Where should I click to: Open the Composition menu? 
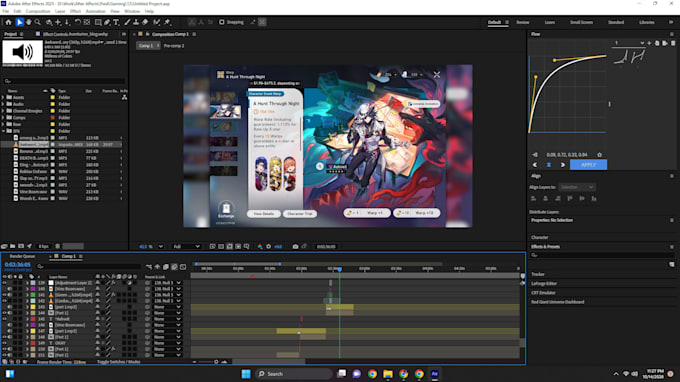(38, 11)
